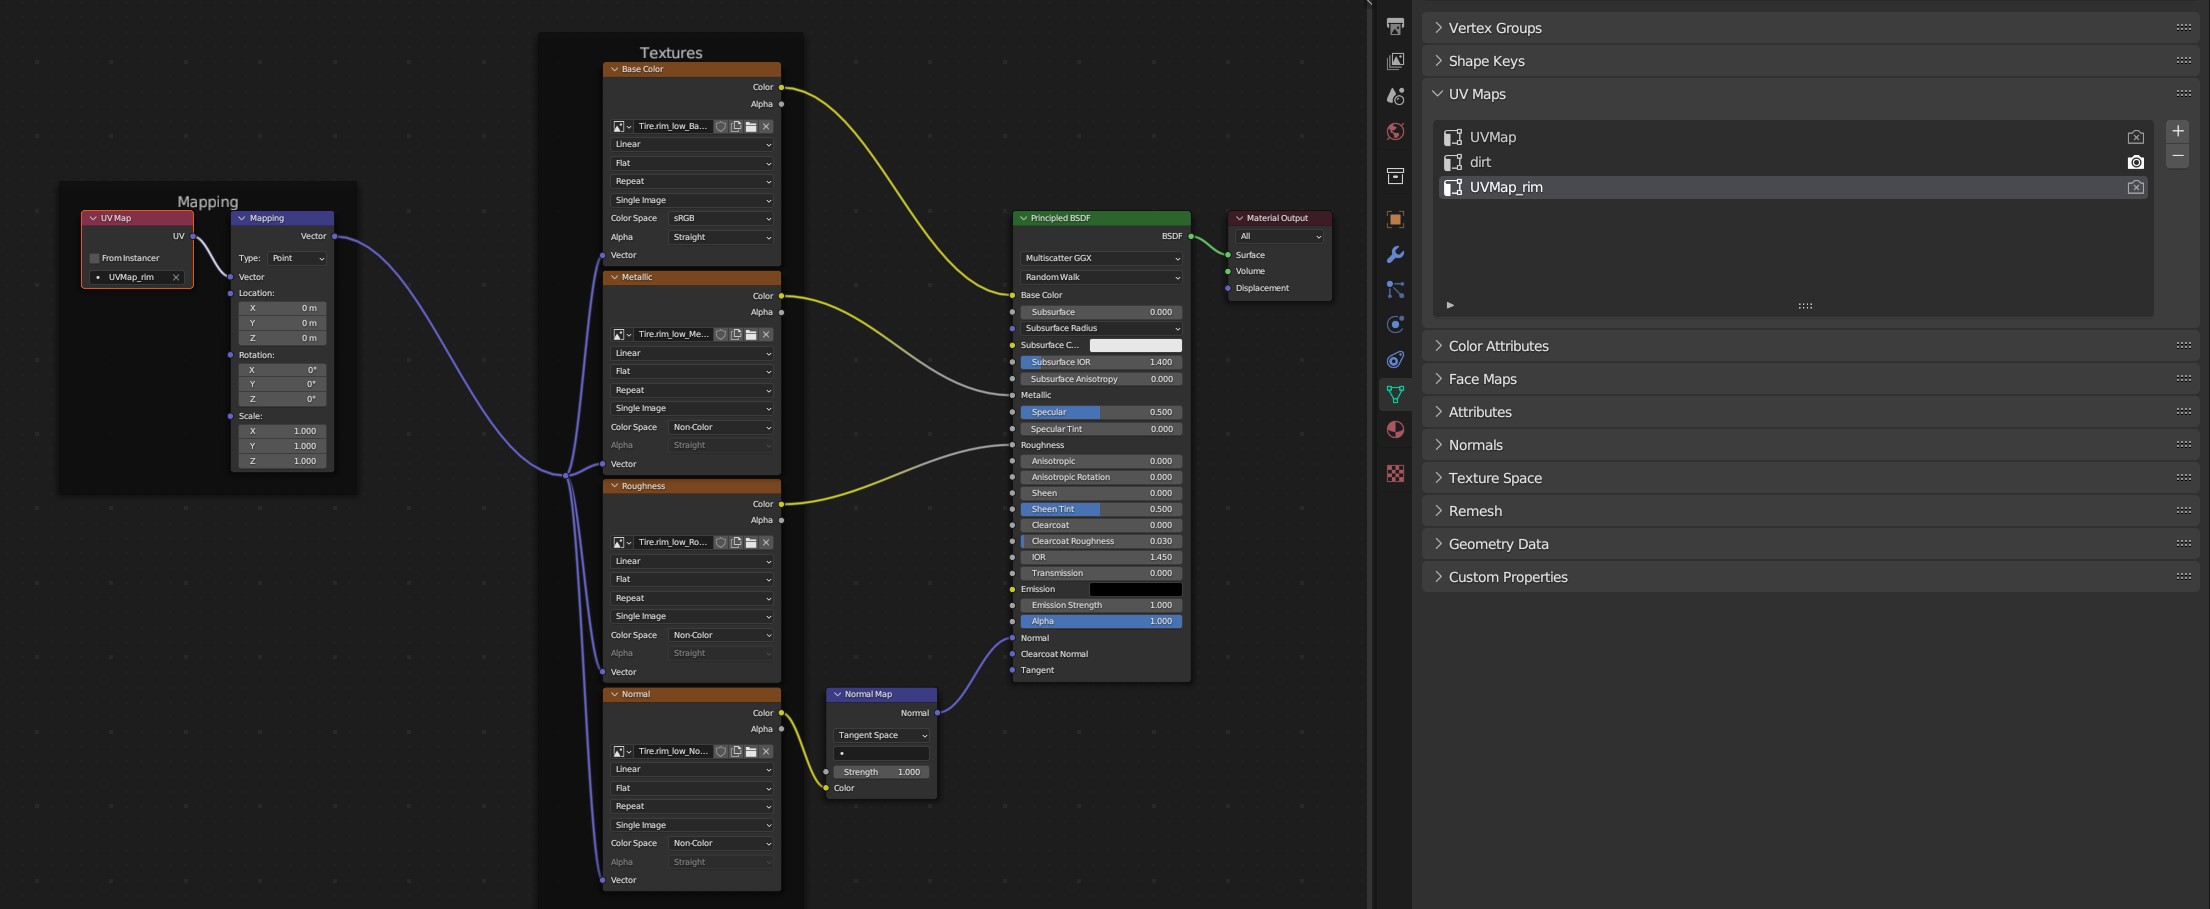Enable the From Instancer checkbox
2210x909 pixels.
click(x=95, y=258)
